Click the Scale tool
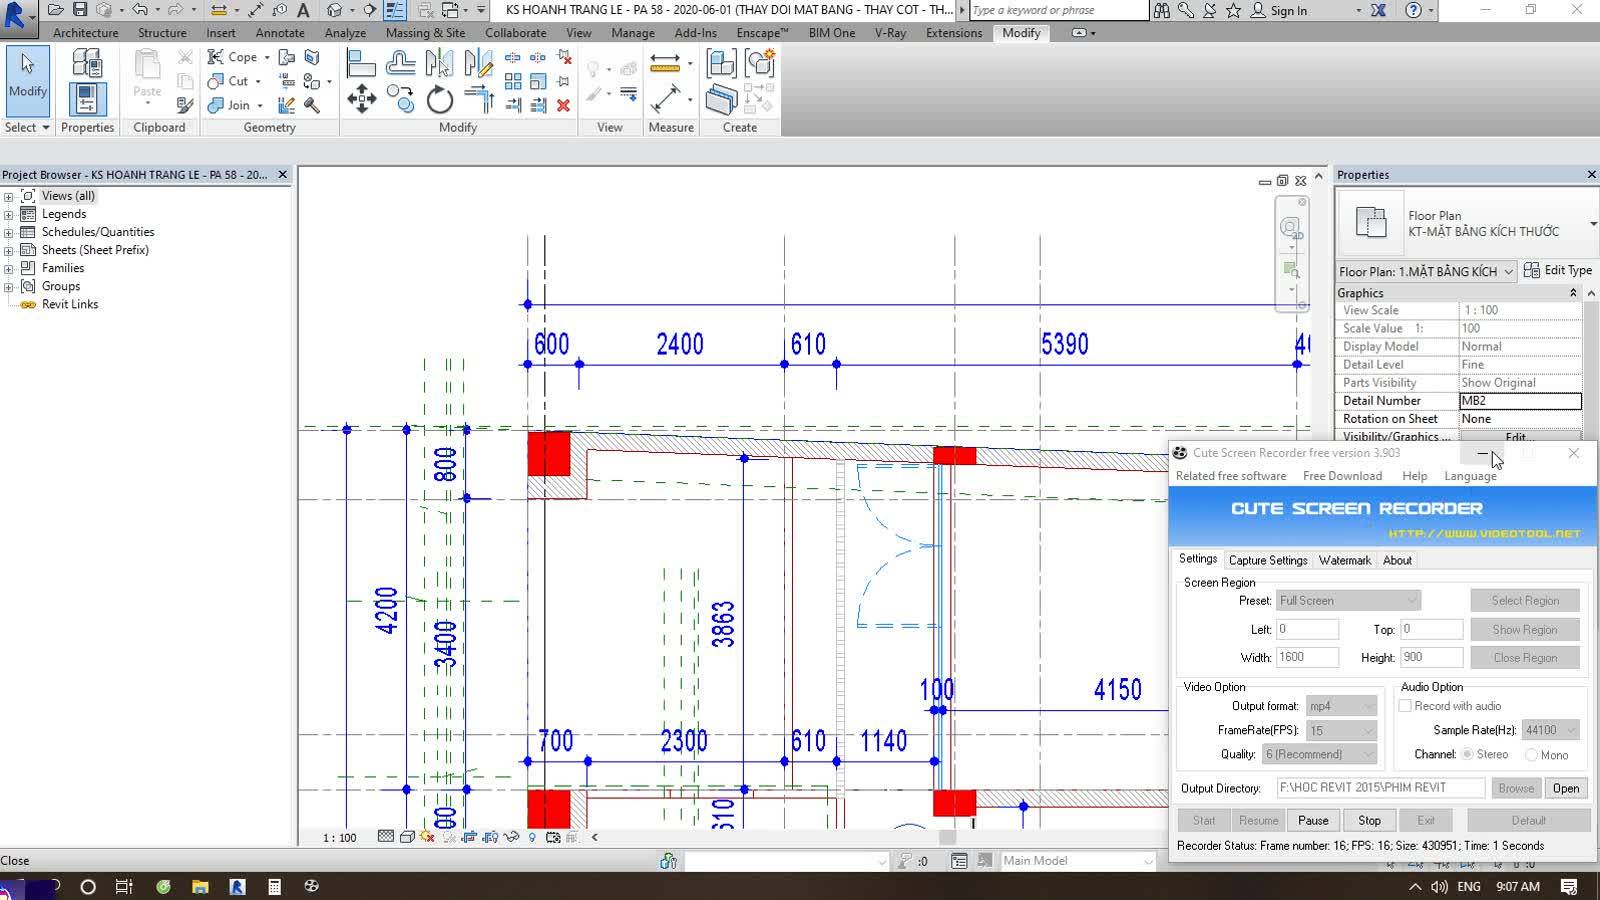Image resolution: width=1600 pixels, height=900 pixels. tap(538, 81)
